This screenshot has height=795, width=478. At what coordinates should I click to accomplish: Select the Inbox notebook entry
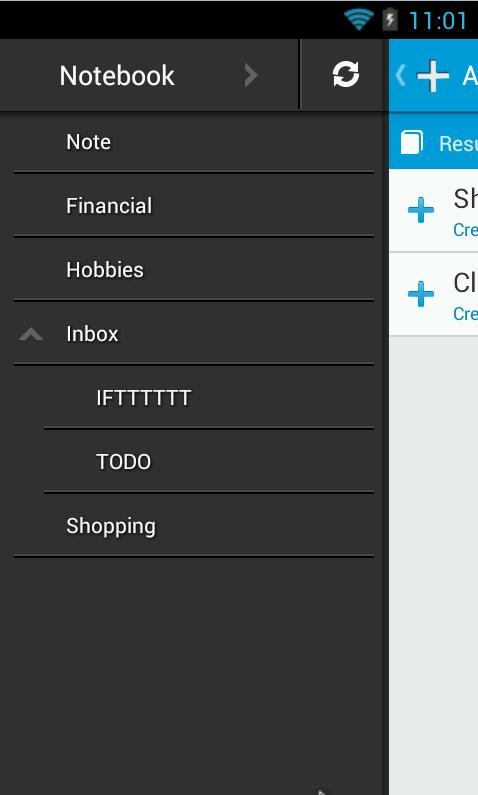[x=194, y=334]
